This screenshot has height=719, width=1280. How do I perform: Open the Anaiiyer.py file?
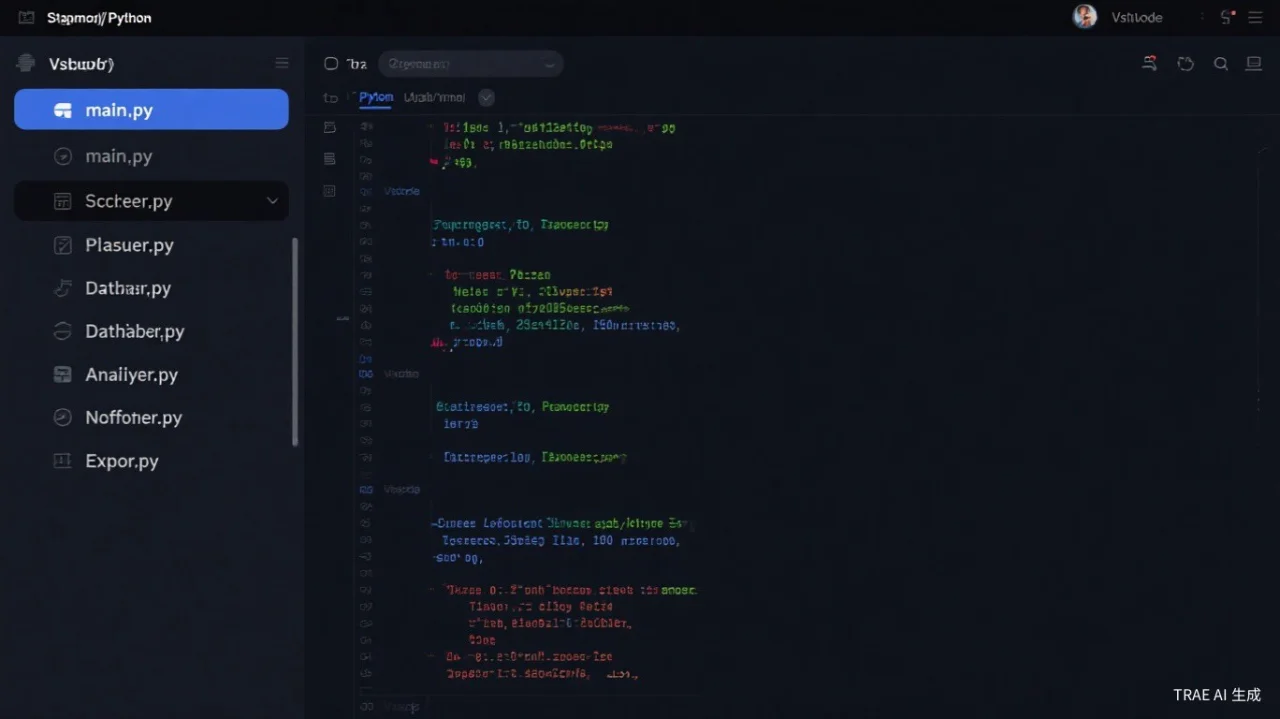(x=132, y=375)
